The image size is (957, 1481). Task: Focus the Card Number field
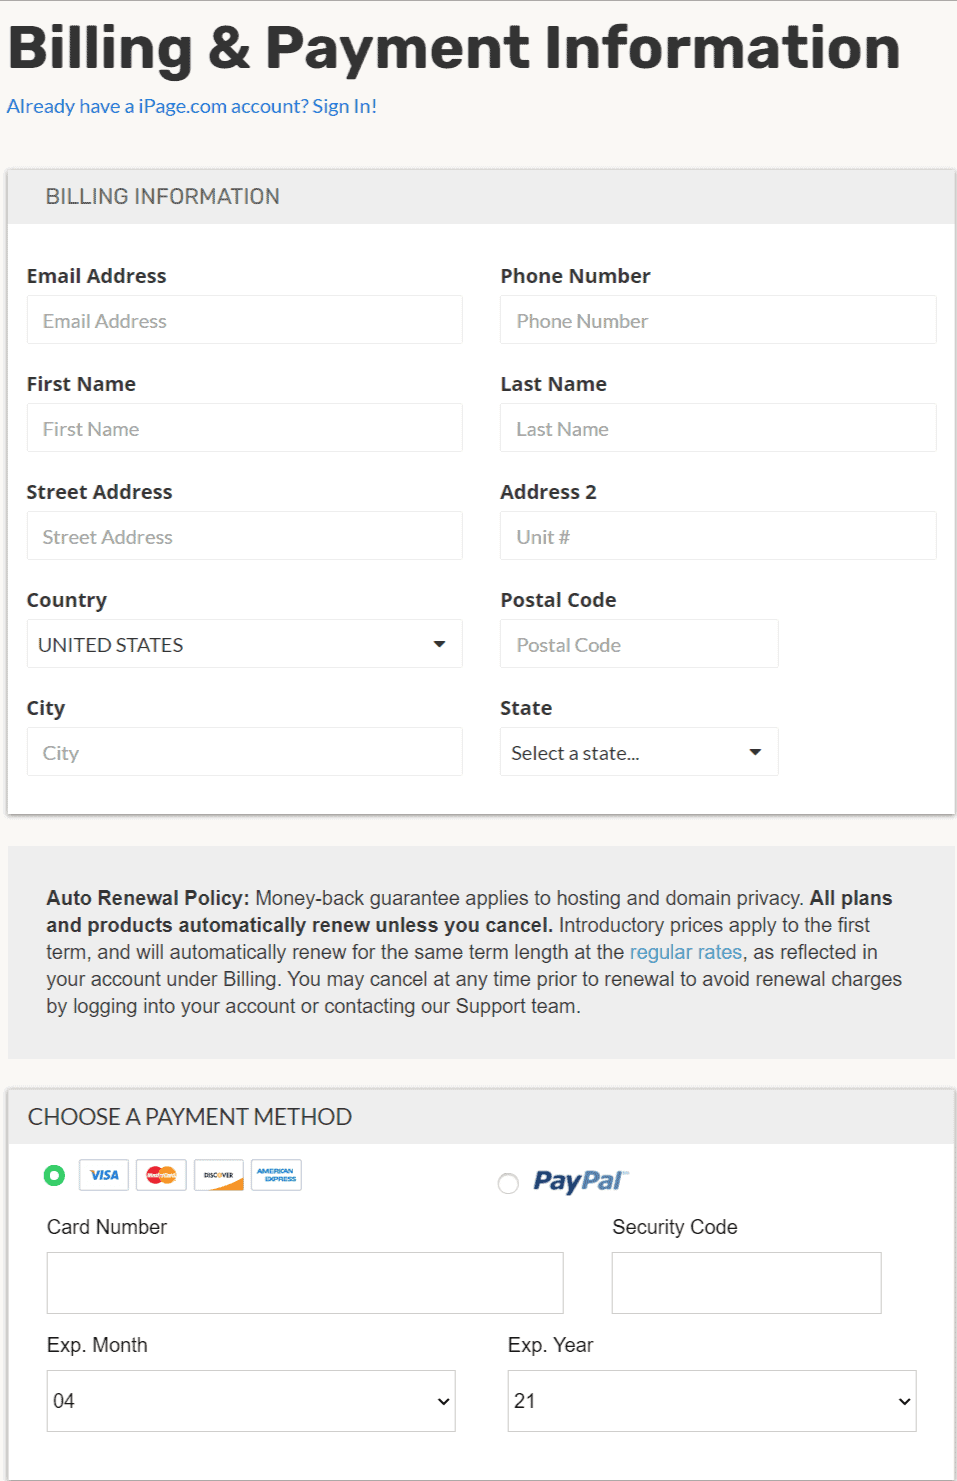point(305,1283)
